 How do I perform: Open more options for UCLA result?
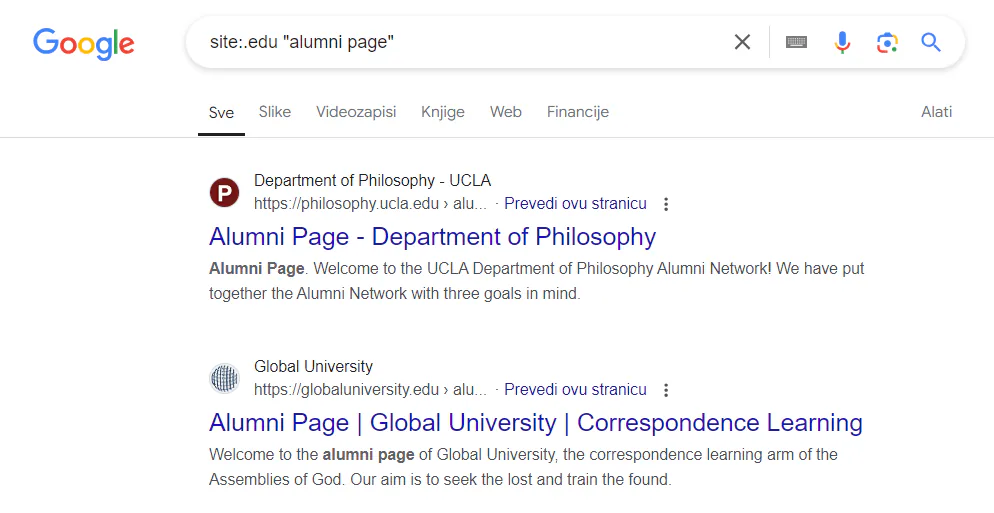click(666, 204)
